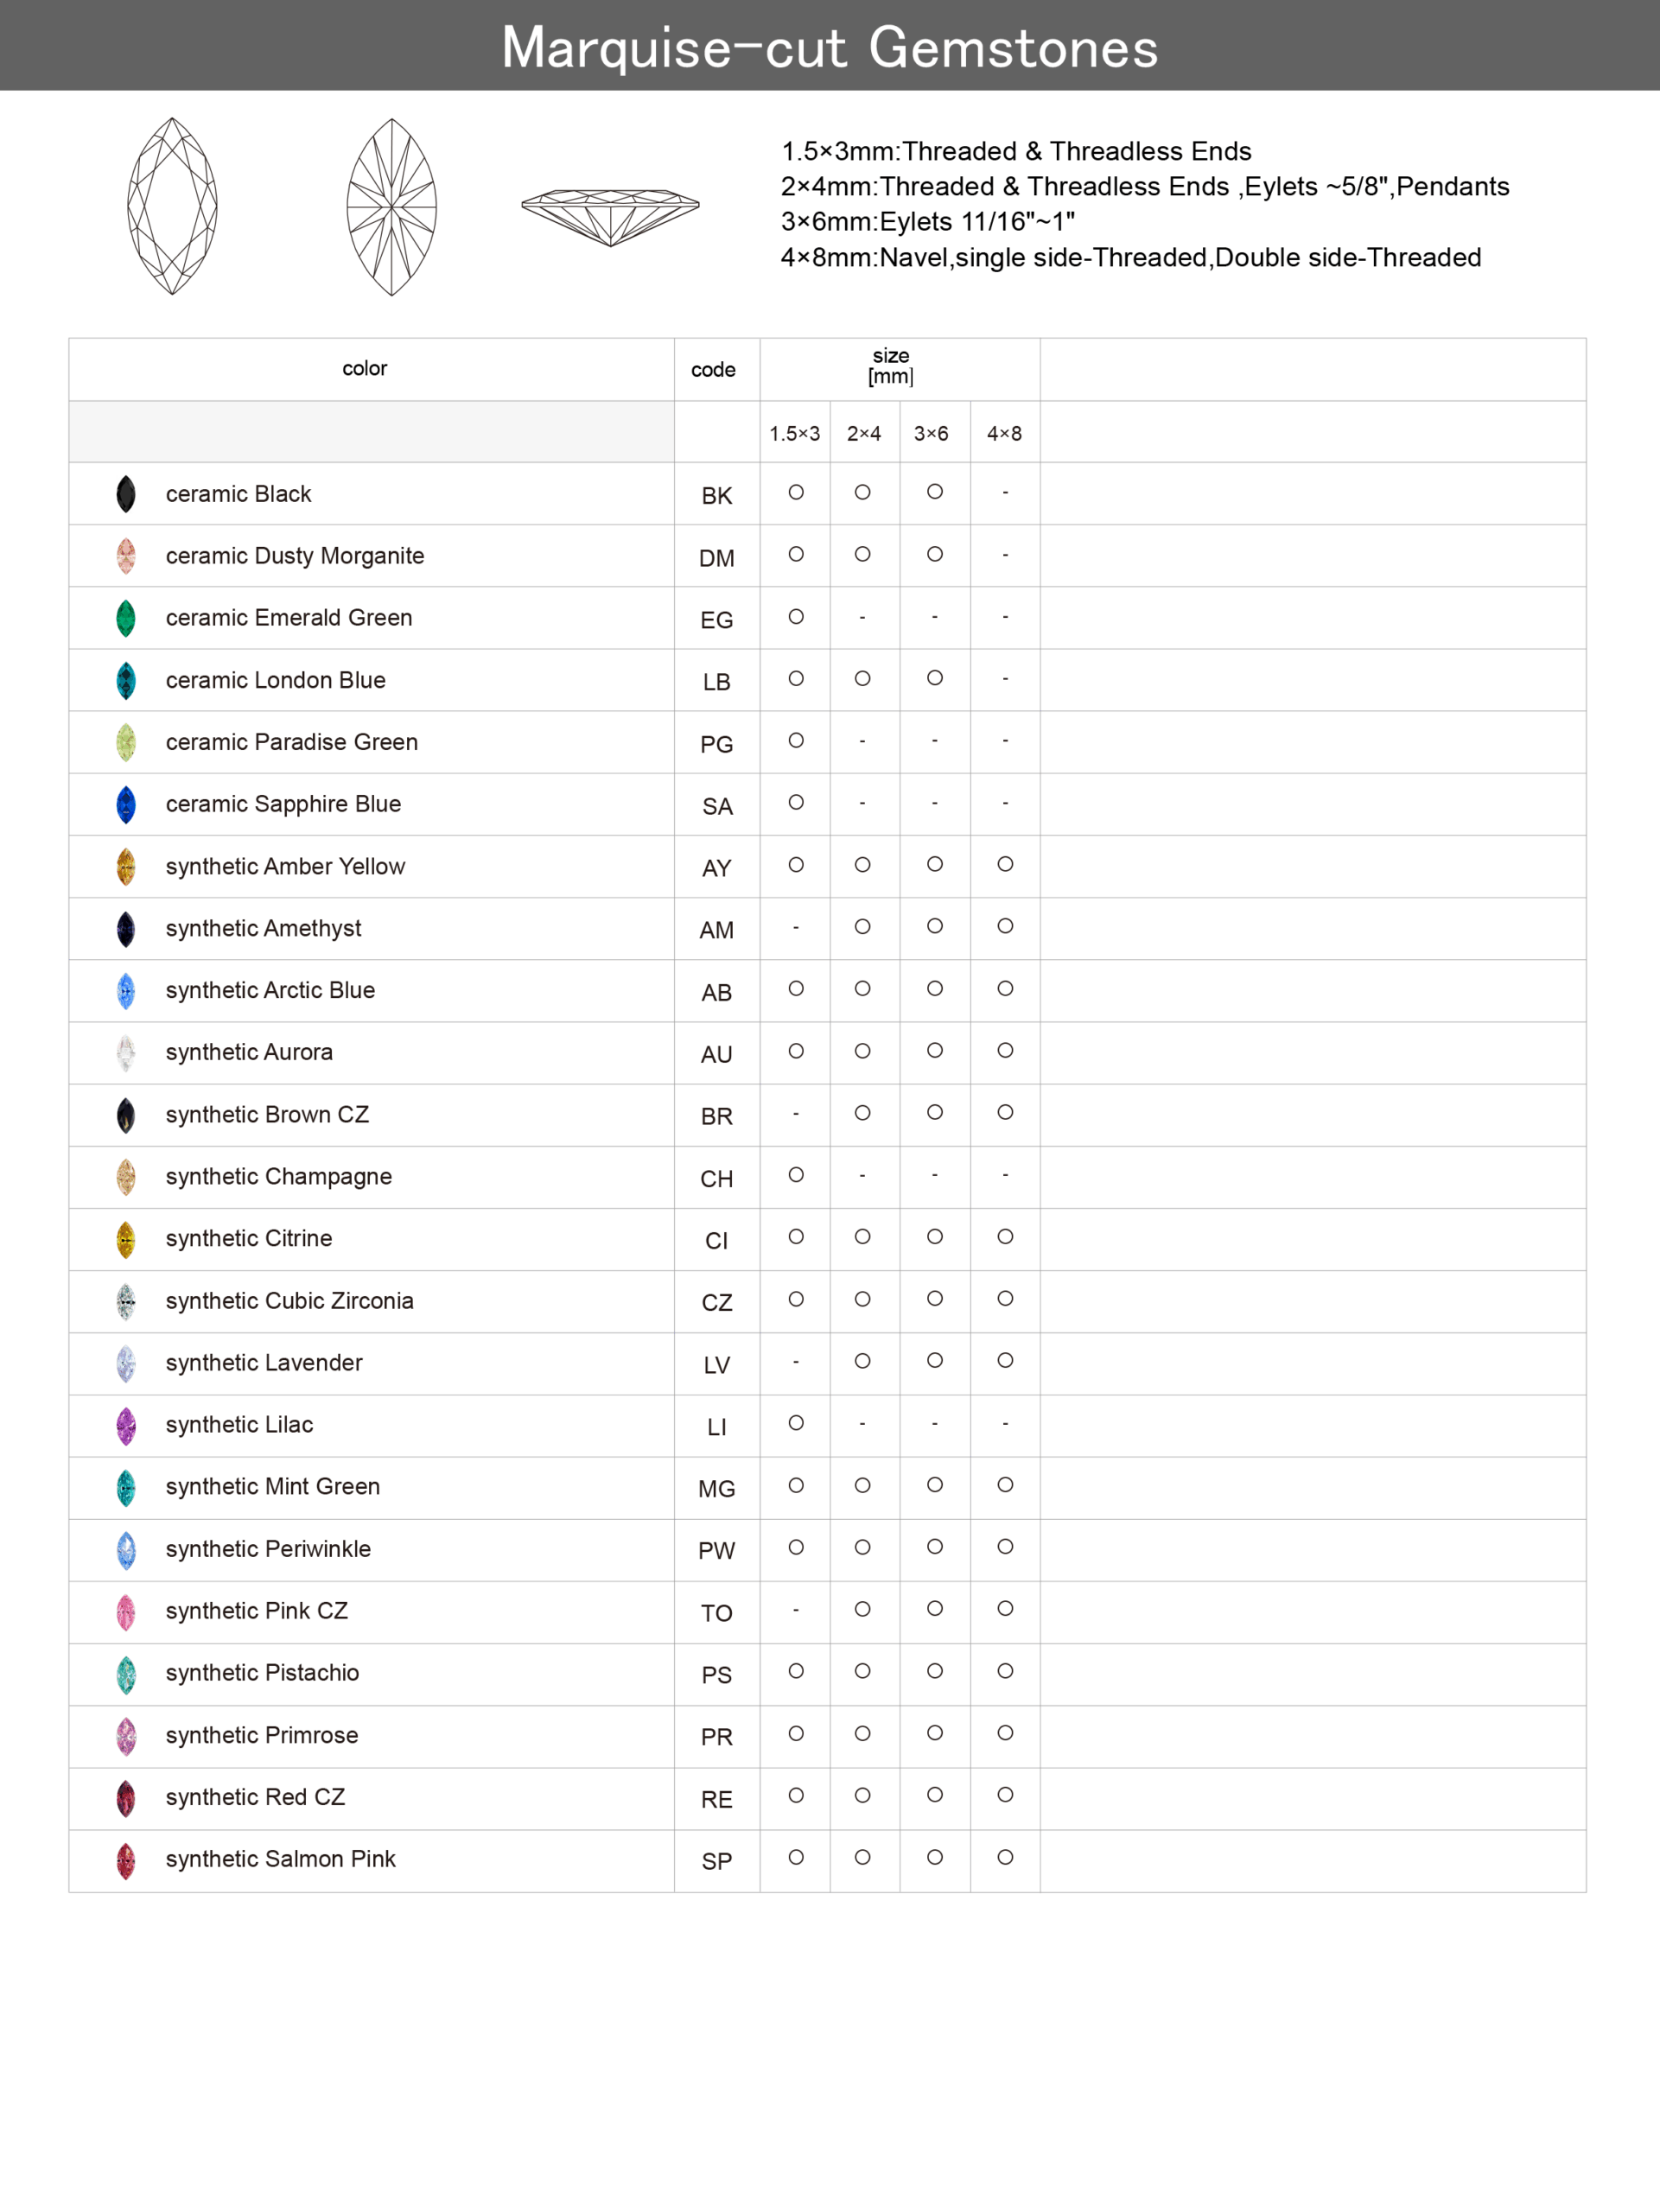Click the synthetic Lilac gem icon
The height and width of the screenshot is (2212, 1660).
(x=126, y=1425)
